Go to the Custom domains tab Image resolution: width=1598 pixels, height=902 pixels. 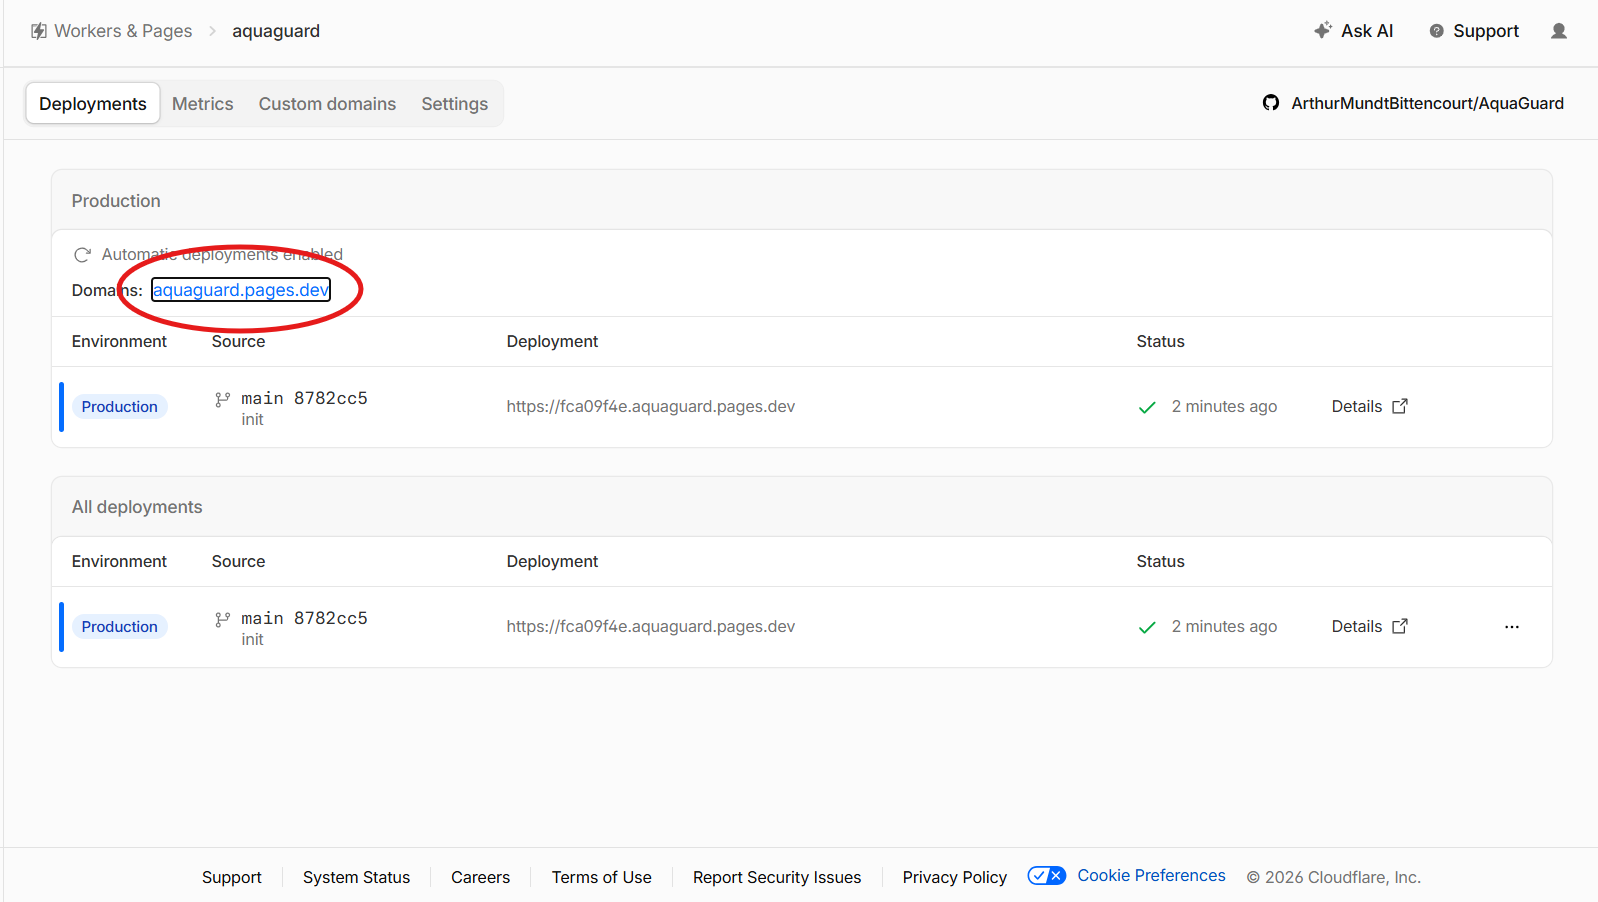[x=327, y=104]
